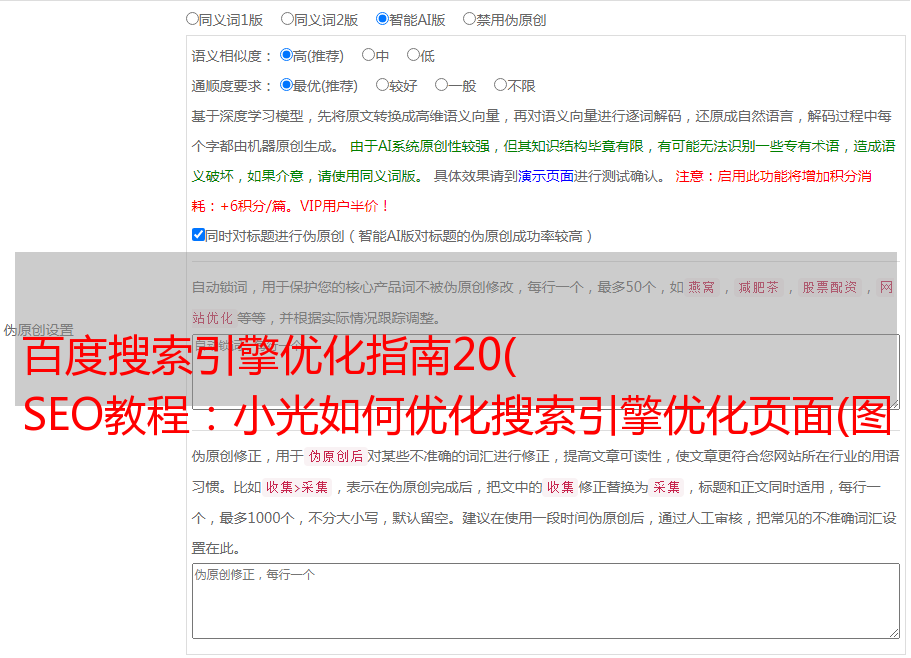Click the 伪原创设置 label
Viewport: 911px width, 658px height.
coord(38,330)
